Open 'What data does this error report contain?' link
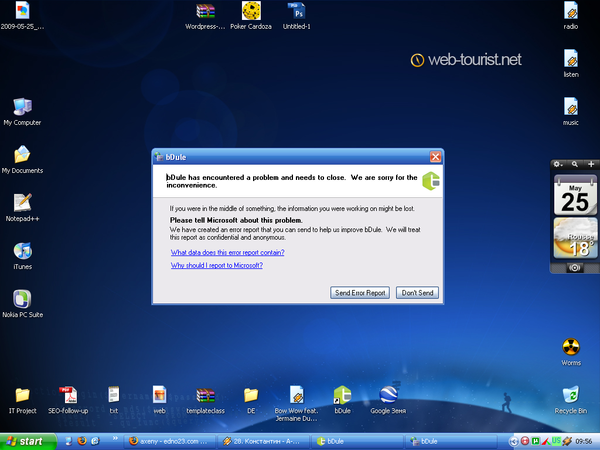Viewport: 600px width, 450px height. (228, 253)
